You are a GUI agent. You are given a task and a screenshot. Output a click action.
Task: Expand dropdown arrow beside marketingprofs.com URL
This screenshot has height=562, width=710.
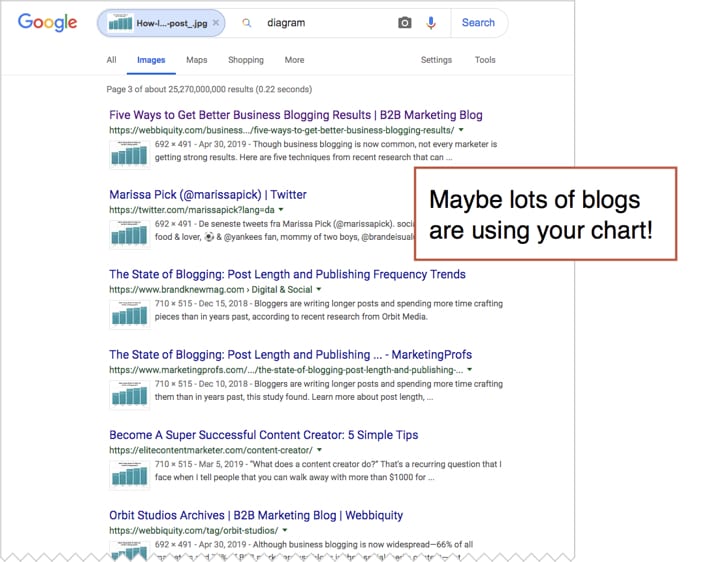point(470,370)
